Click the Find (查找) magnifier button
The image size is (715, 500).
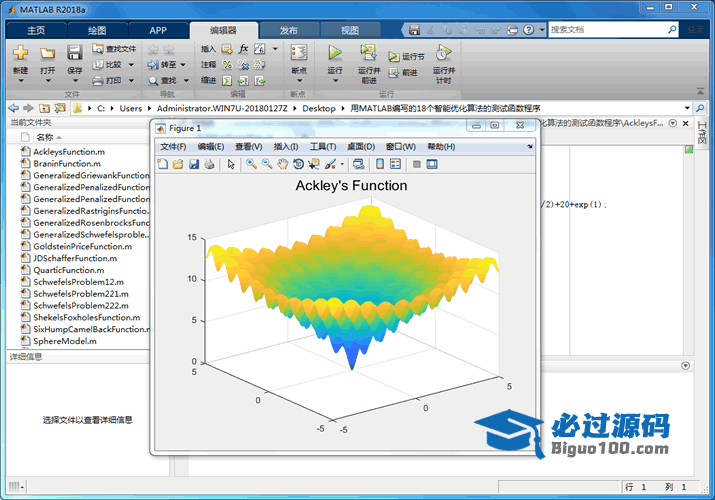(162, 81)
